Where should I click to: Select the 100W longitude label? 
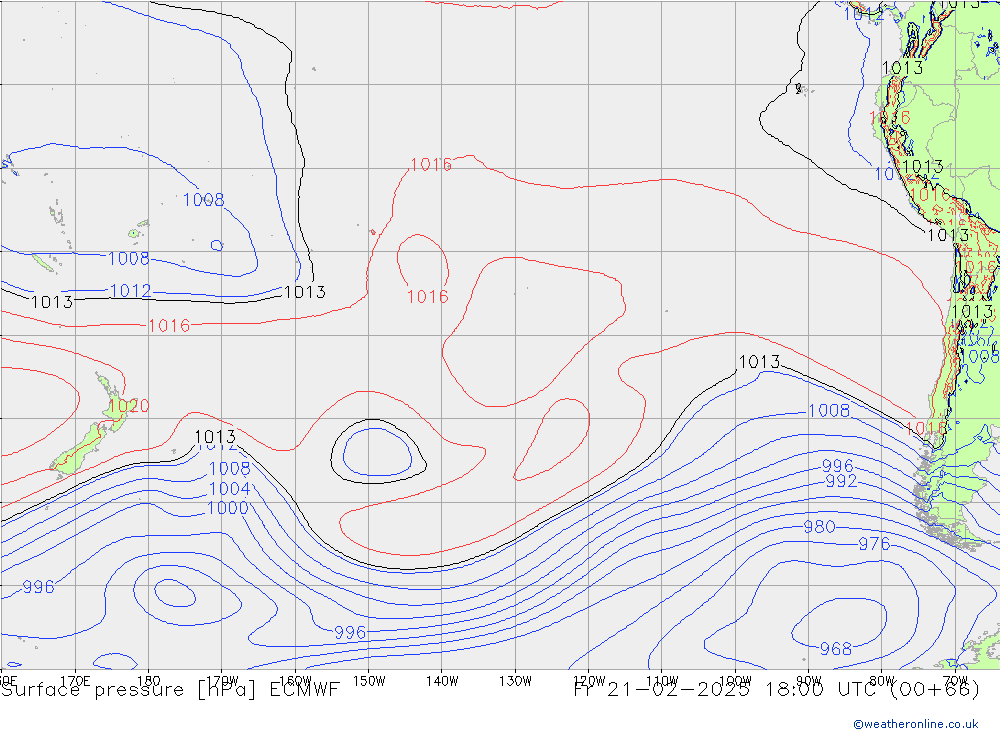[x=735, y=681]
